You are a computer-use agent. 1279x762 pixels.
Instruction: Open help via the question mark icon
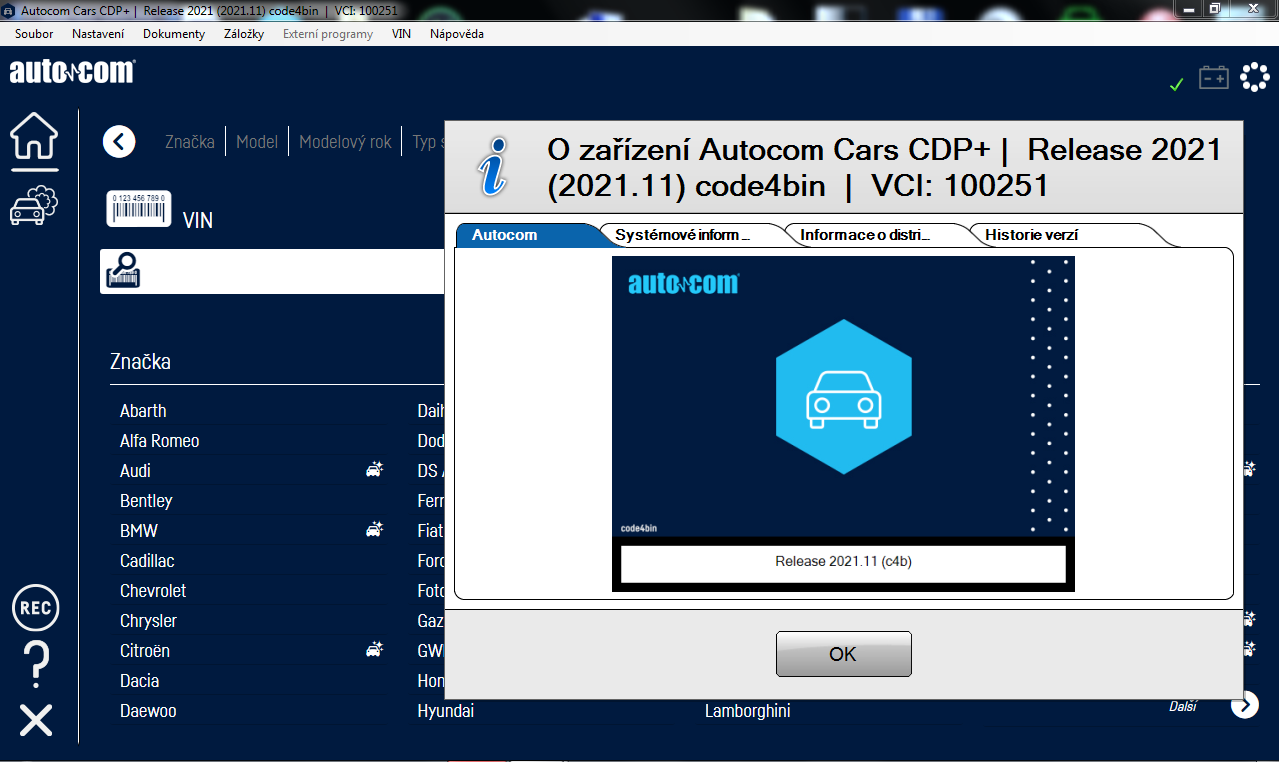(x=36, y=663)
